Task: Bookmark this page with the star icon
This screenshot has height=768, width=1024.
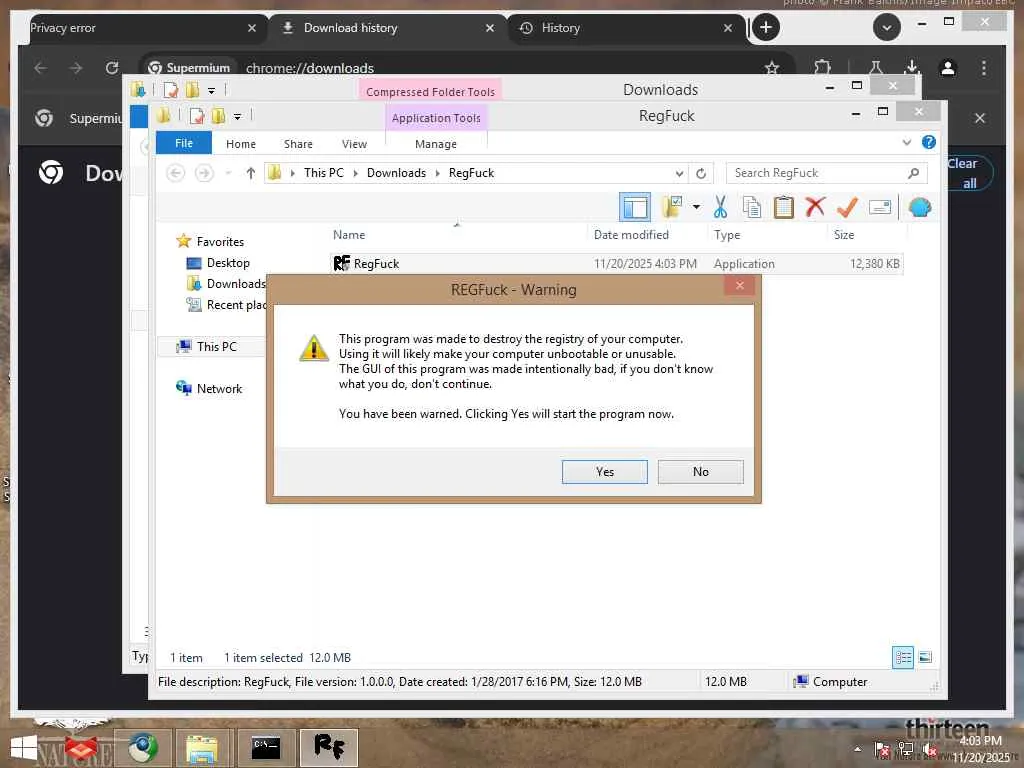Action: (x=772, y=68)
